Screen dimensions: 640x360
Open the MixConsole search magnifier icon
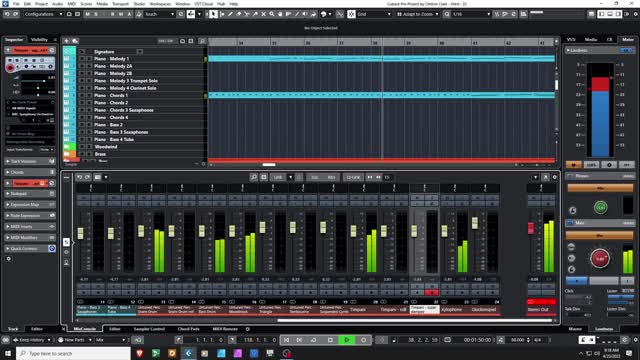click(x=253, y=177)
